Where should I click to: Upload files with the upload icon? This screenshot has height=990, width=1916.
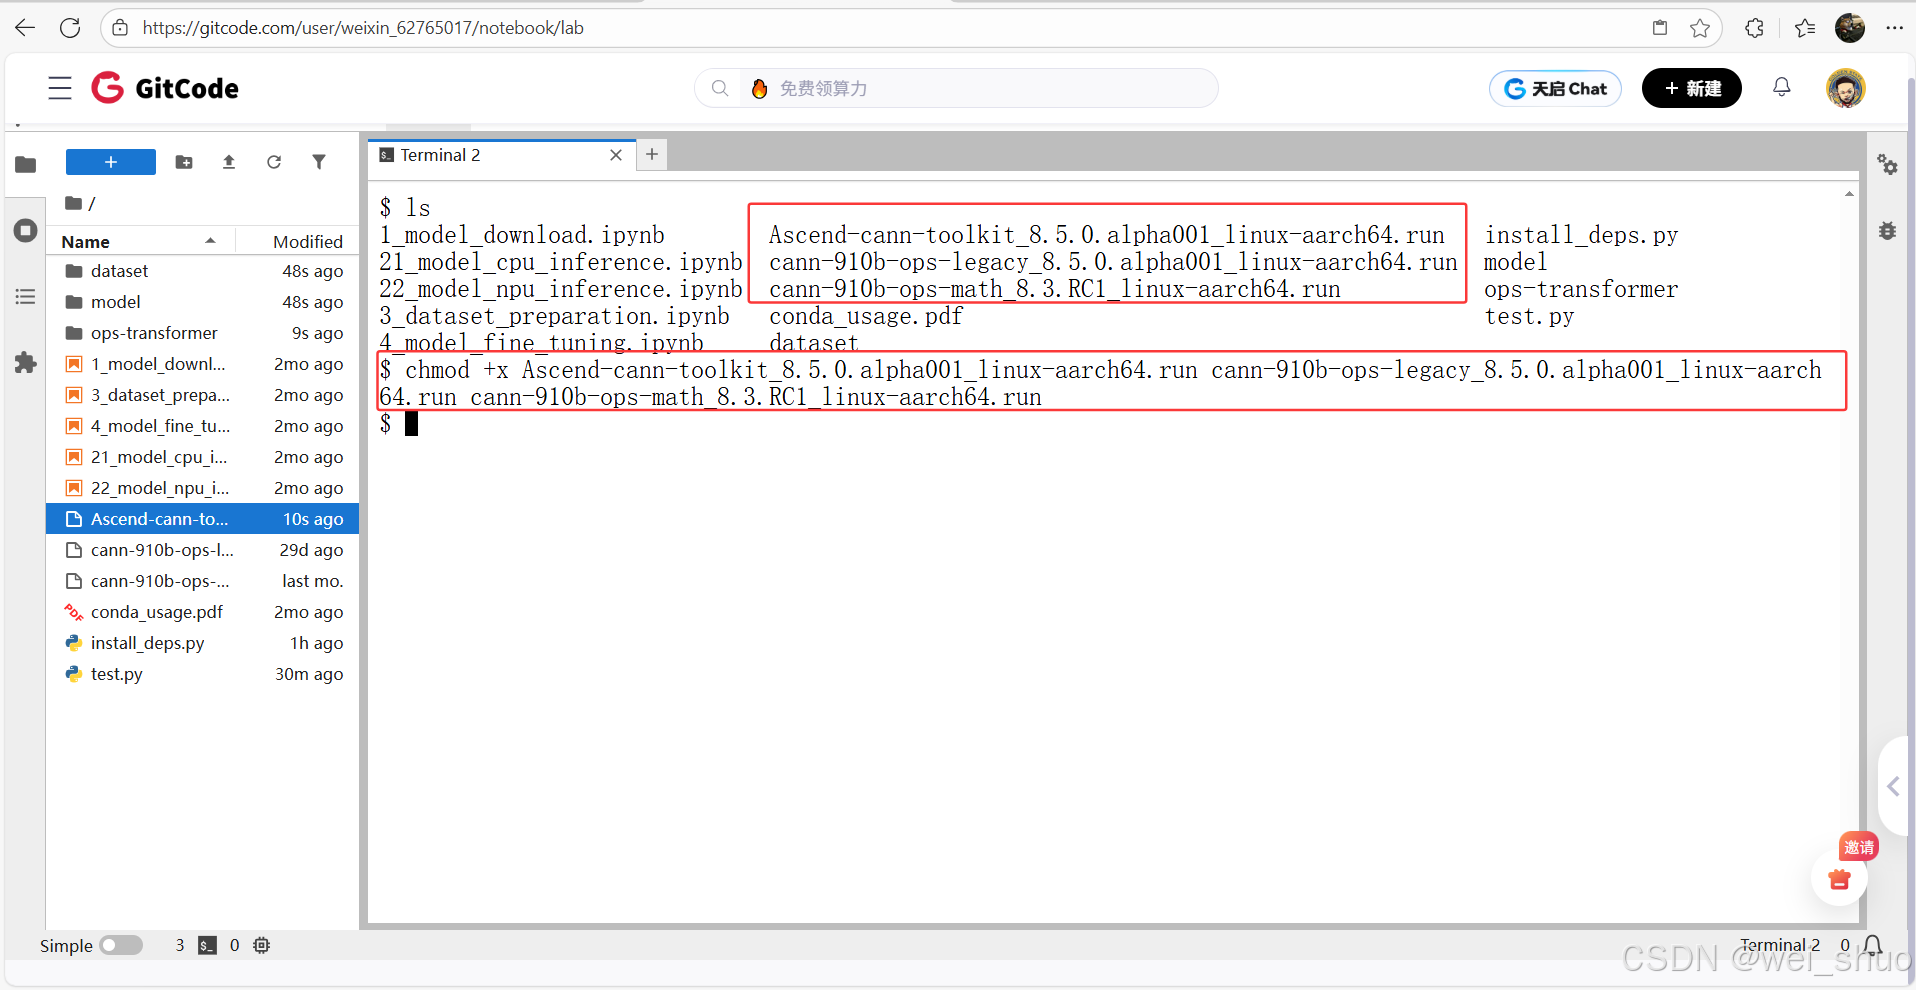pyautogui.click(x=229, y=162)
